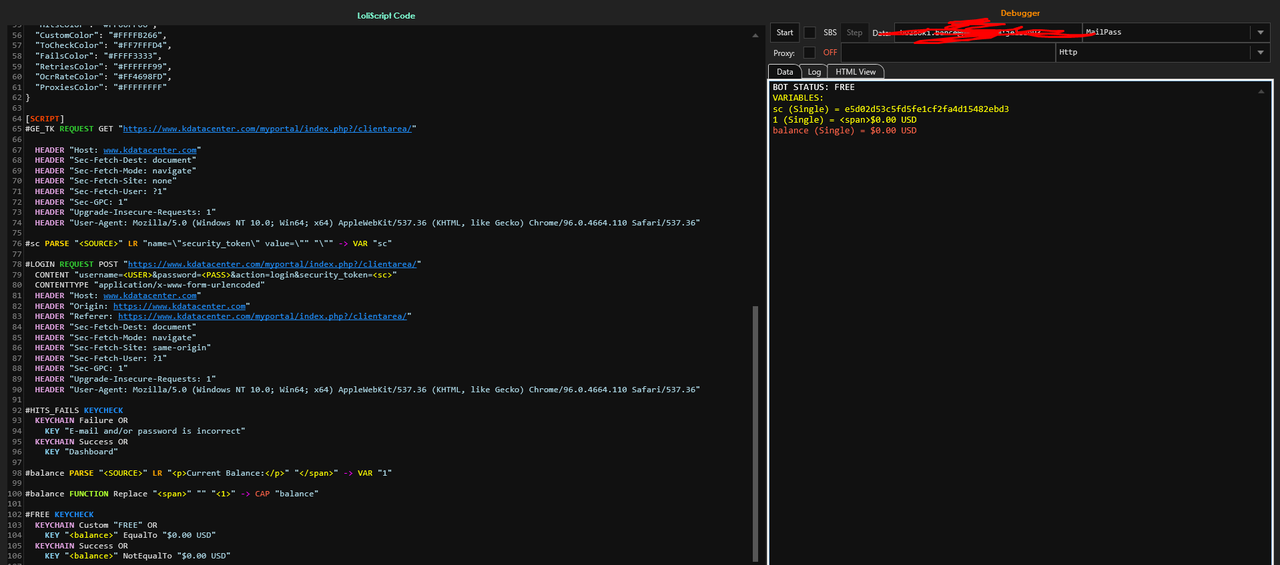Open the Referer header clientarea URL
1280x565 pixels.
tap(263, 316)
